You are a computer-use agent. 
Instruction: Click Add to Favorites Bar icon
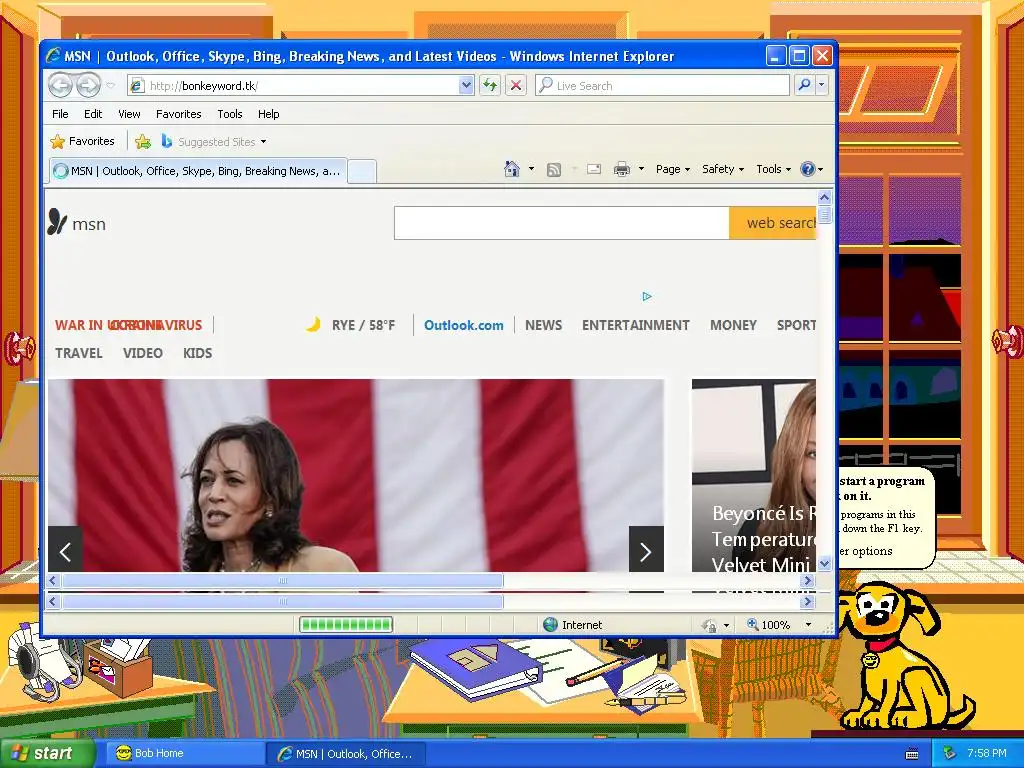(x=142, y=142)
